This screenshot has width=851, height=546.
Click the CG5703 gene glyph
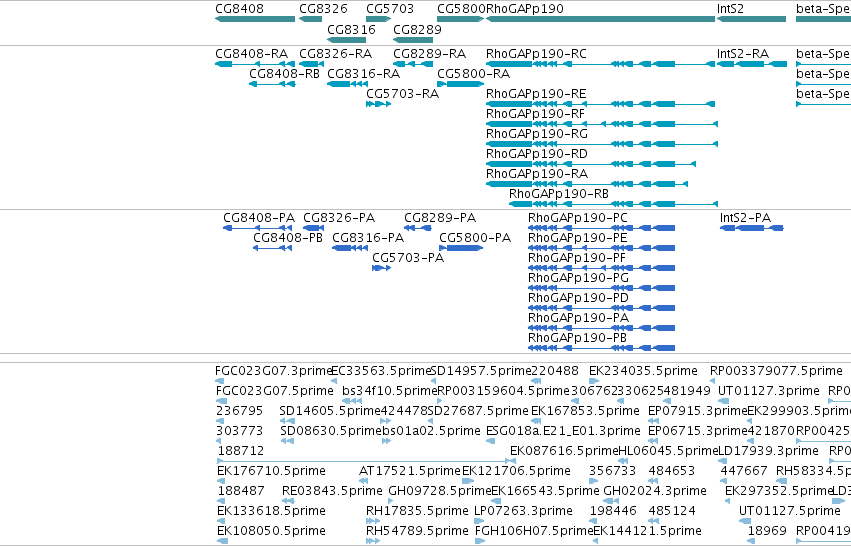pos(379,19)
